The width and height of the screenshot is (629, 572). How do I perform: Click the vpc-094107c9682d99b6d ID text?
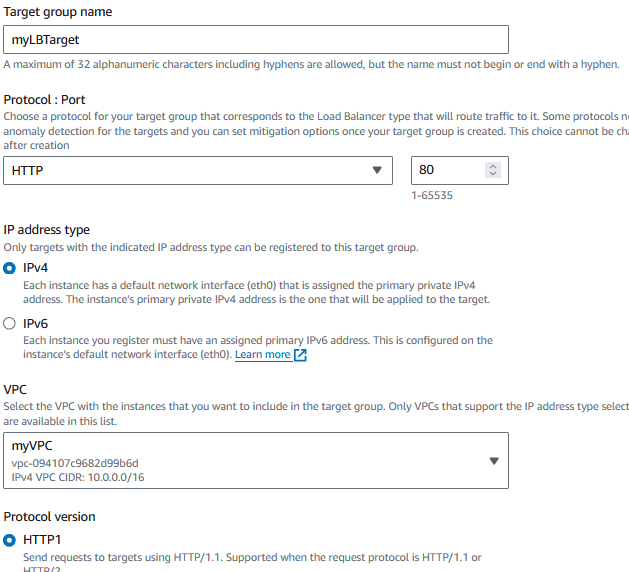pos(75,463)
